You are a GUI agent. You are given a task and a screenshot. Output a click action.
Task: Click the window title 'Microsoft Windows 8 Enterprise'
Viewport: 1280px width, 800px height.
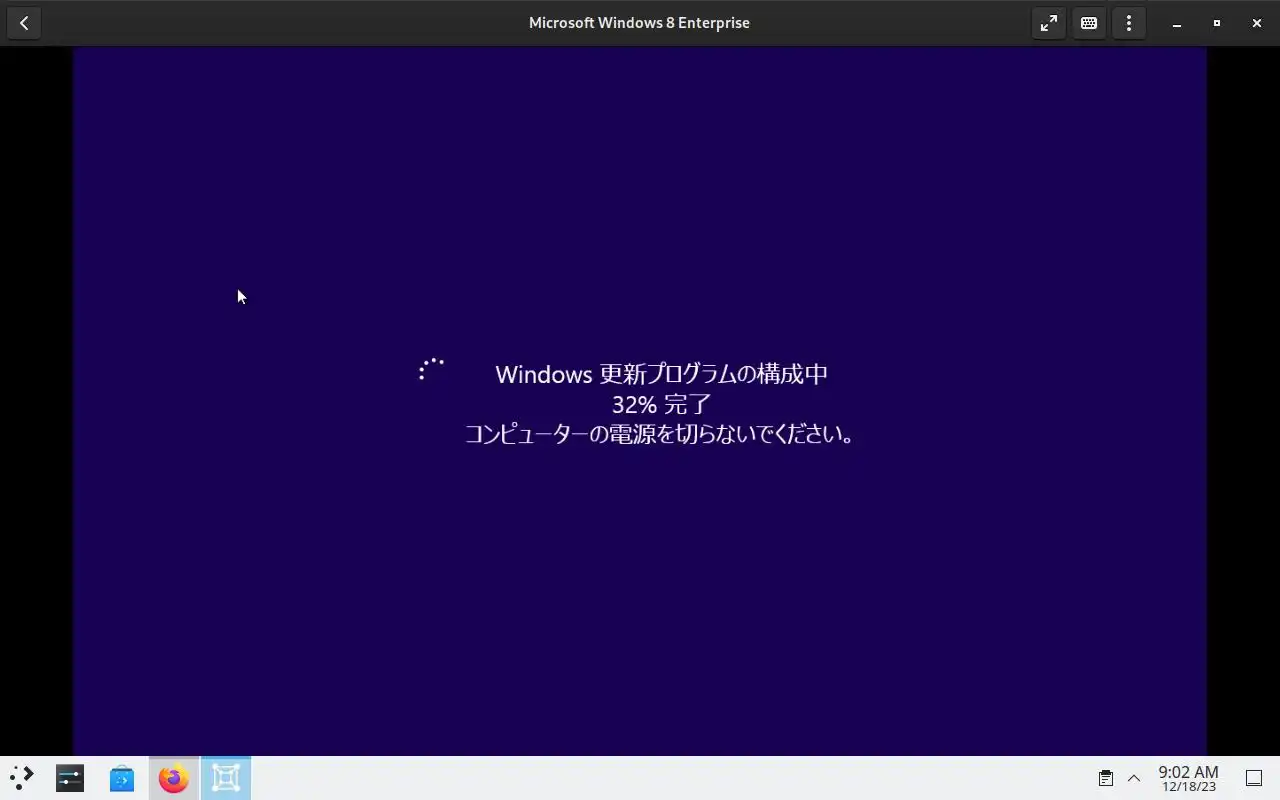pos(639,23)
